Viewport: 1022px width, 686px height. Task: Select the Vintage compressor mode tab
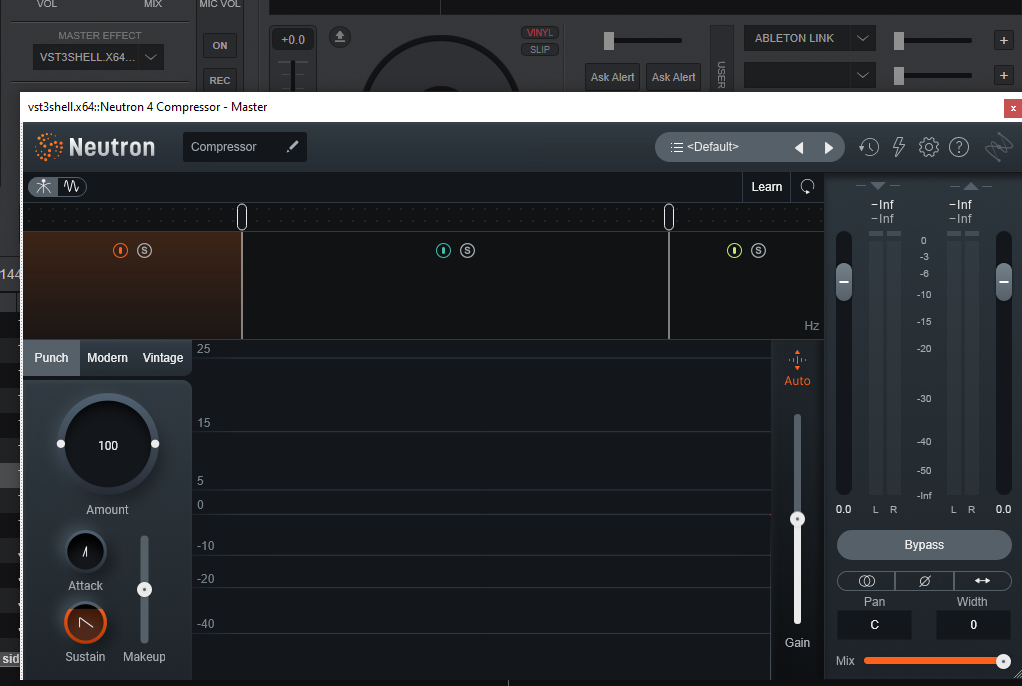pos(163,358)
